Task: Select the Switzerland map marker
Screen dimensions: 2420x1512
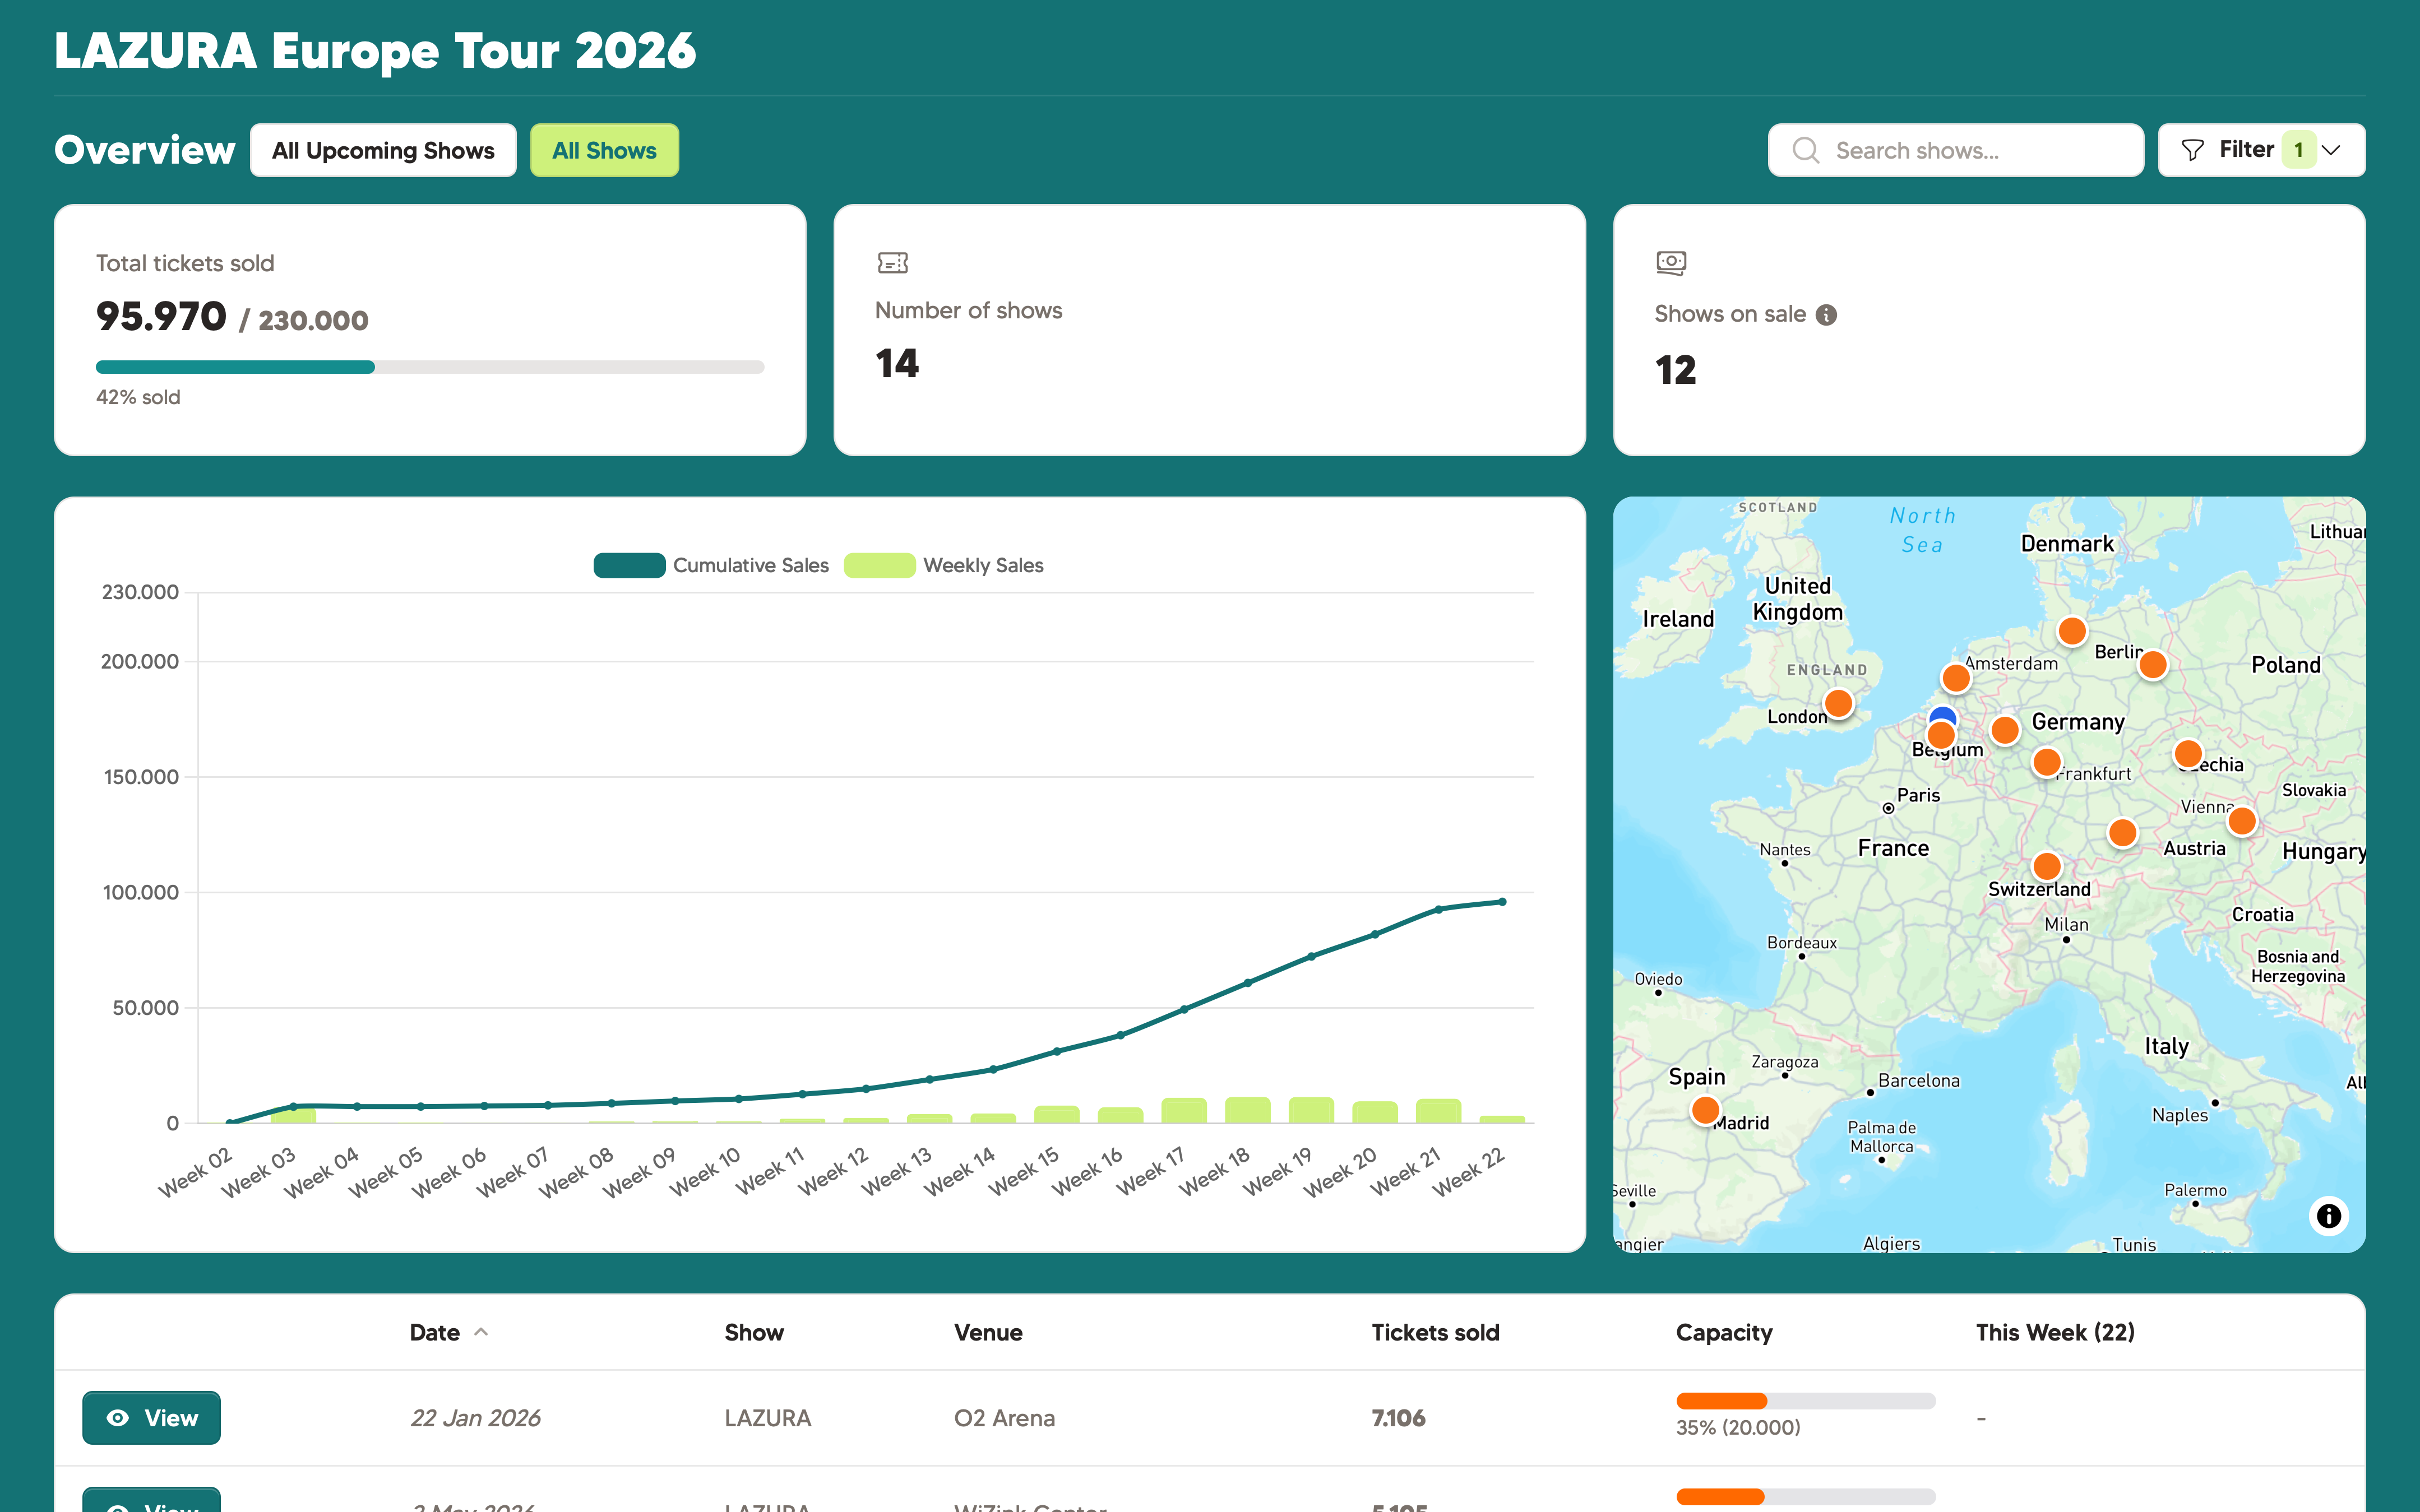Action: click(x=2046, y=866)
